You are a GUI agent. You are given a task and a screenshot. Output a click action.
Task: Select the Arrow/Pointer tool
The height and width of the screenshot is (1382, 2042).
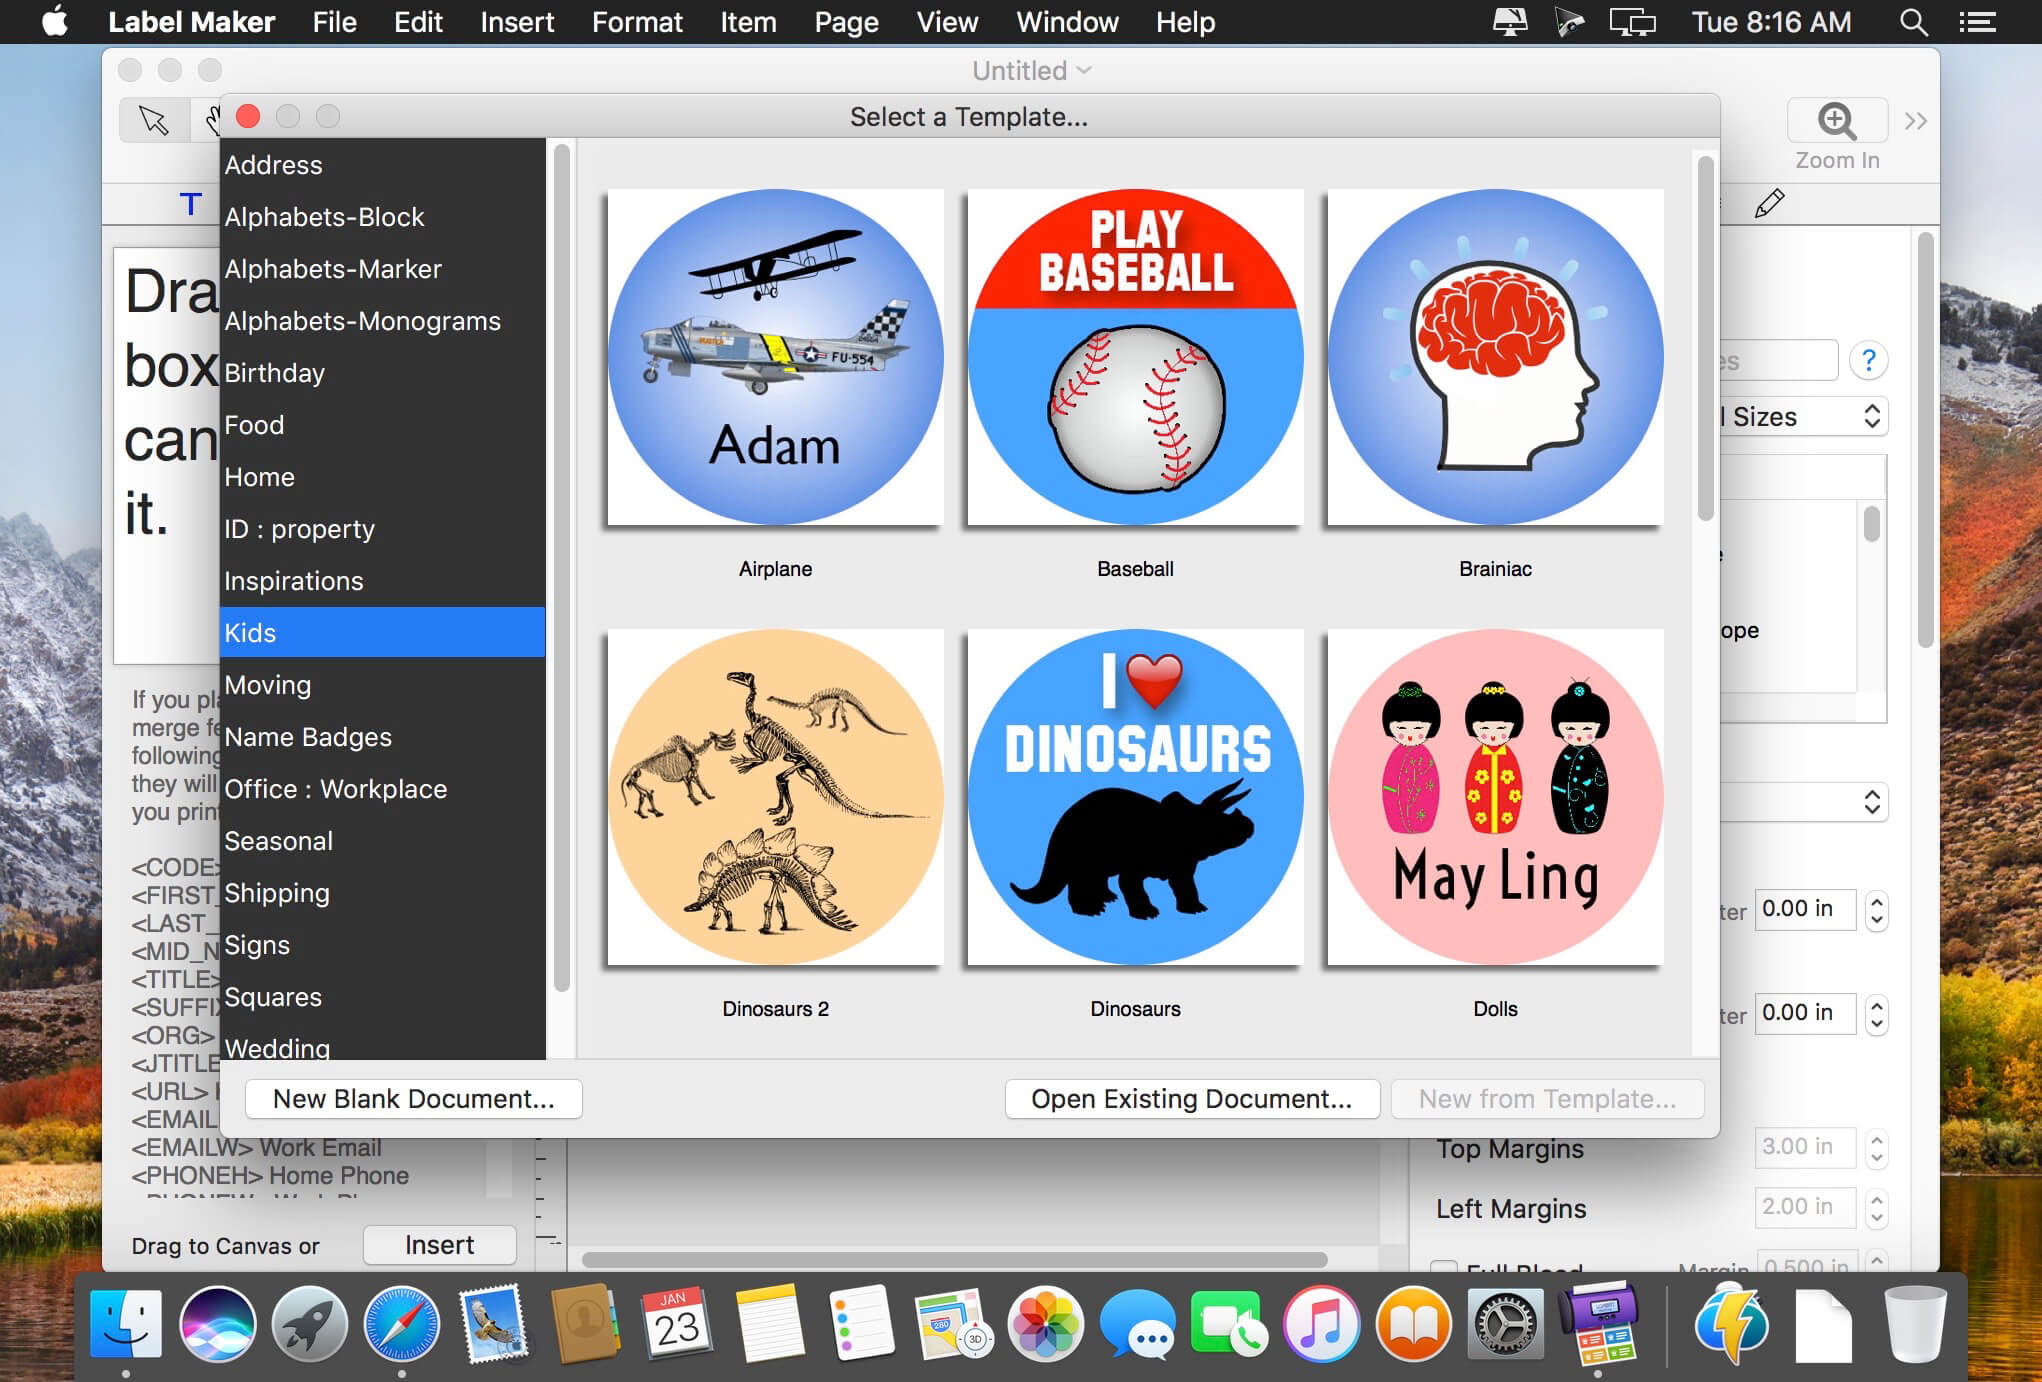[x=154, y=122]
